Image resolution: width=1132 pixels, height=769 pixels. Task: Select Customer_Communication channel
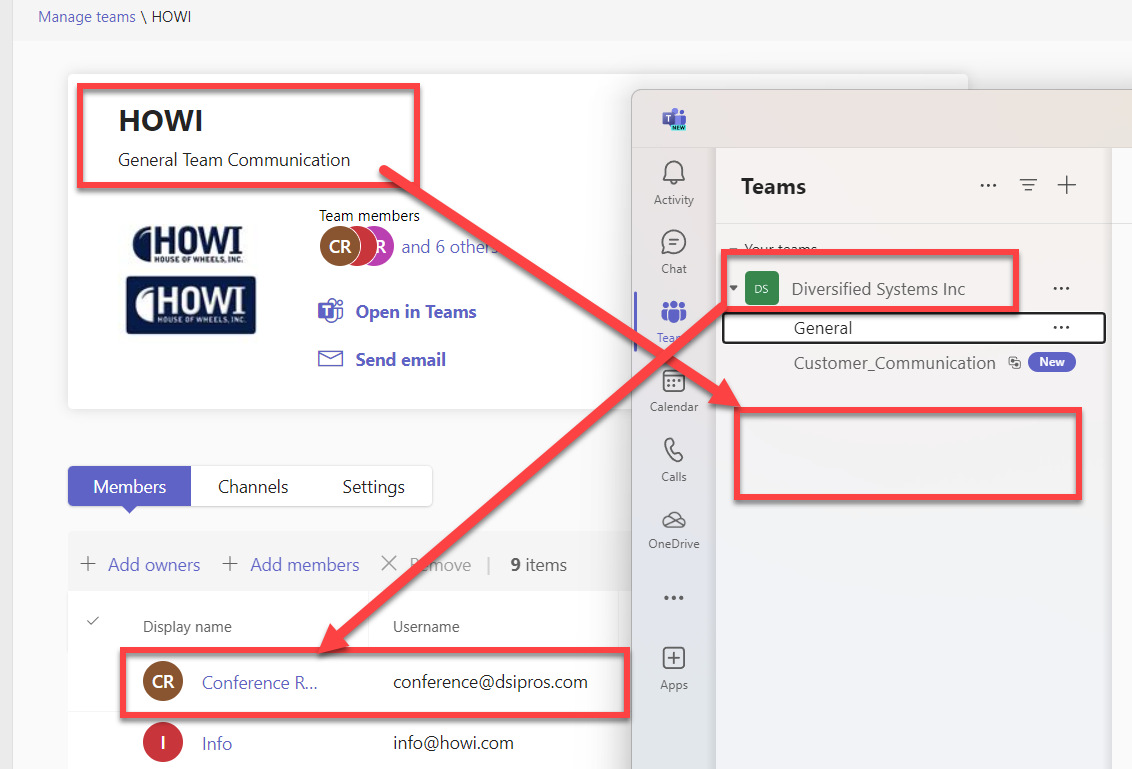click(894, 362)
